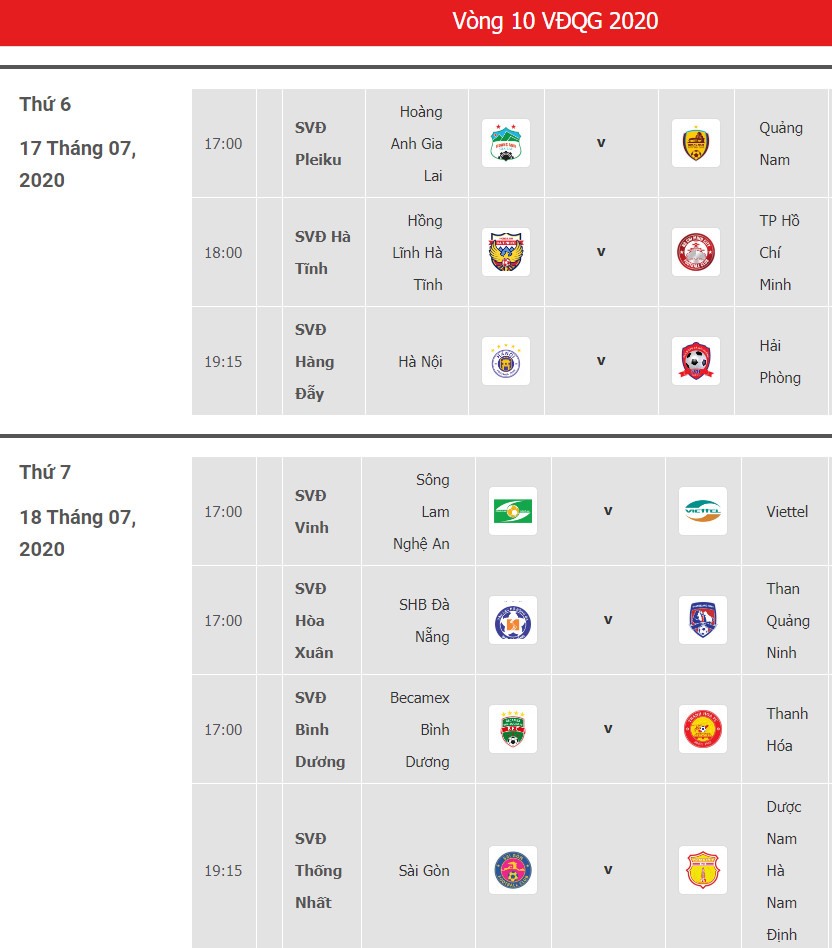
Task: Select the Sài Gòn team name
Action: point(424,871)
